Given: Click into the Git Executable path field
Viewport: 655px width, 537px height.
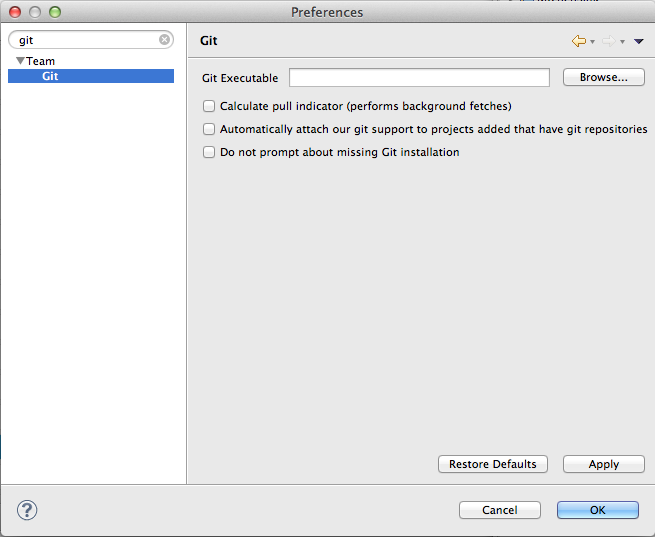Looking at the screenshot, I should coord(419,78).
